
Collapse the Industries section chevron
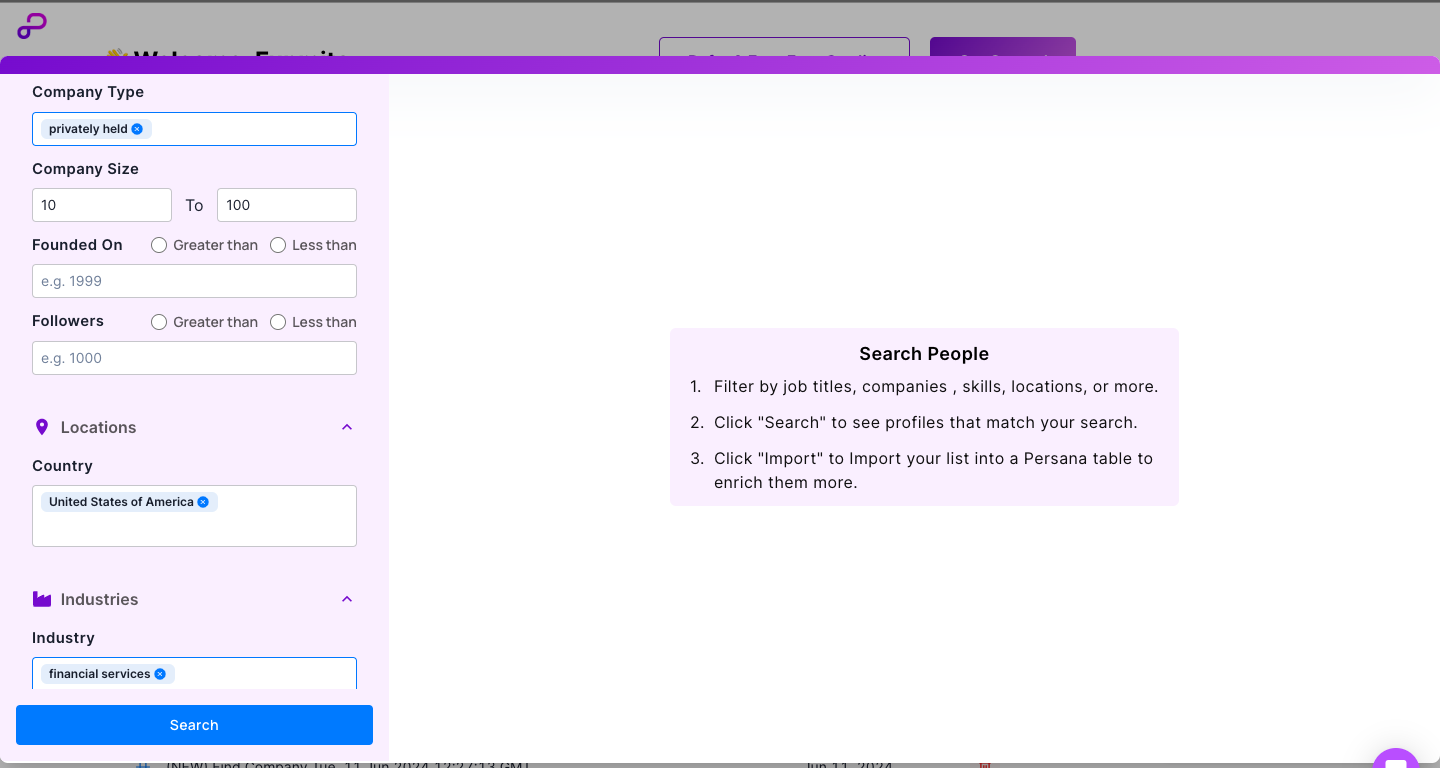click(x=347, y=599)
